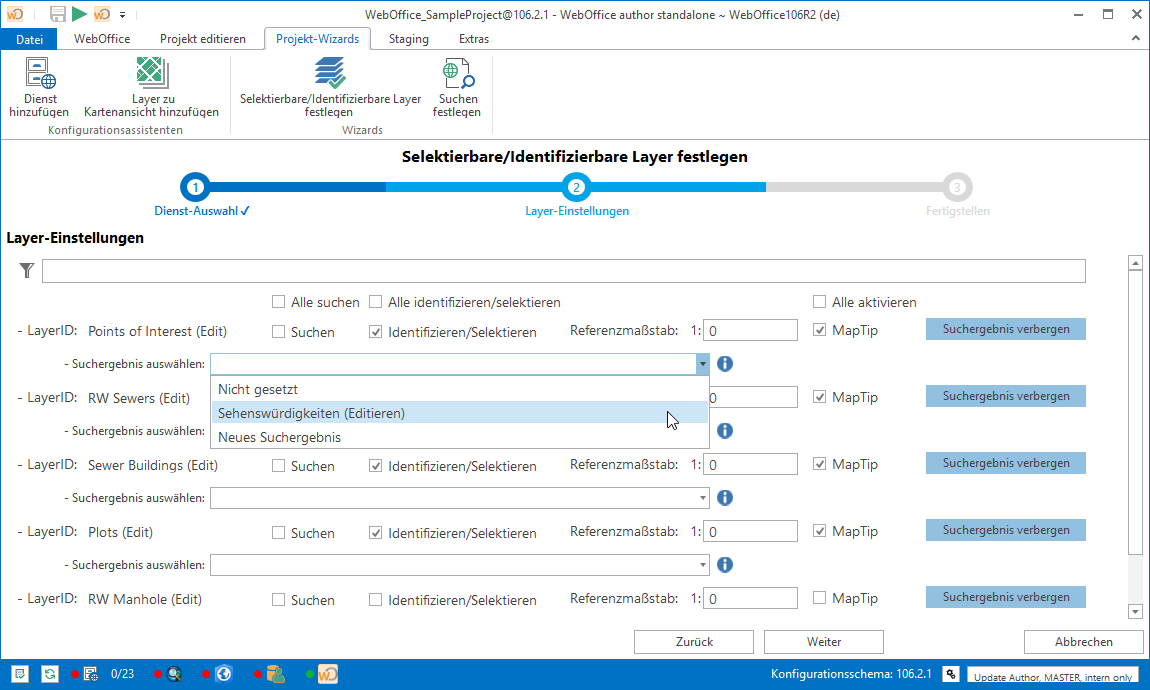Click info icon beside Points of Interest dropdown
This screenshot has width=1150, height=690.
pos(725,364)
